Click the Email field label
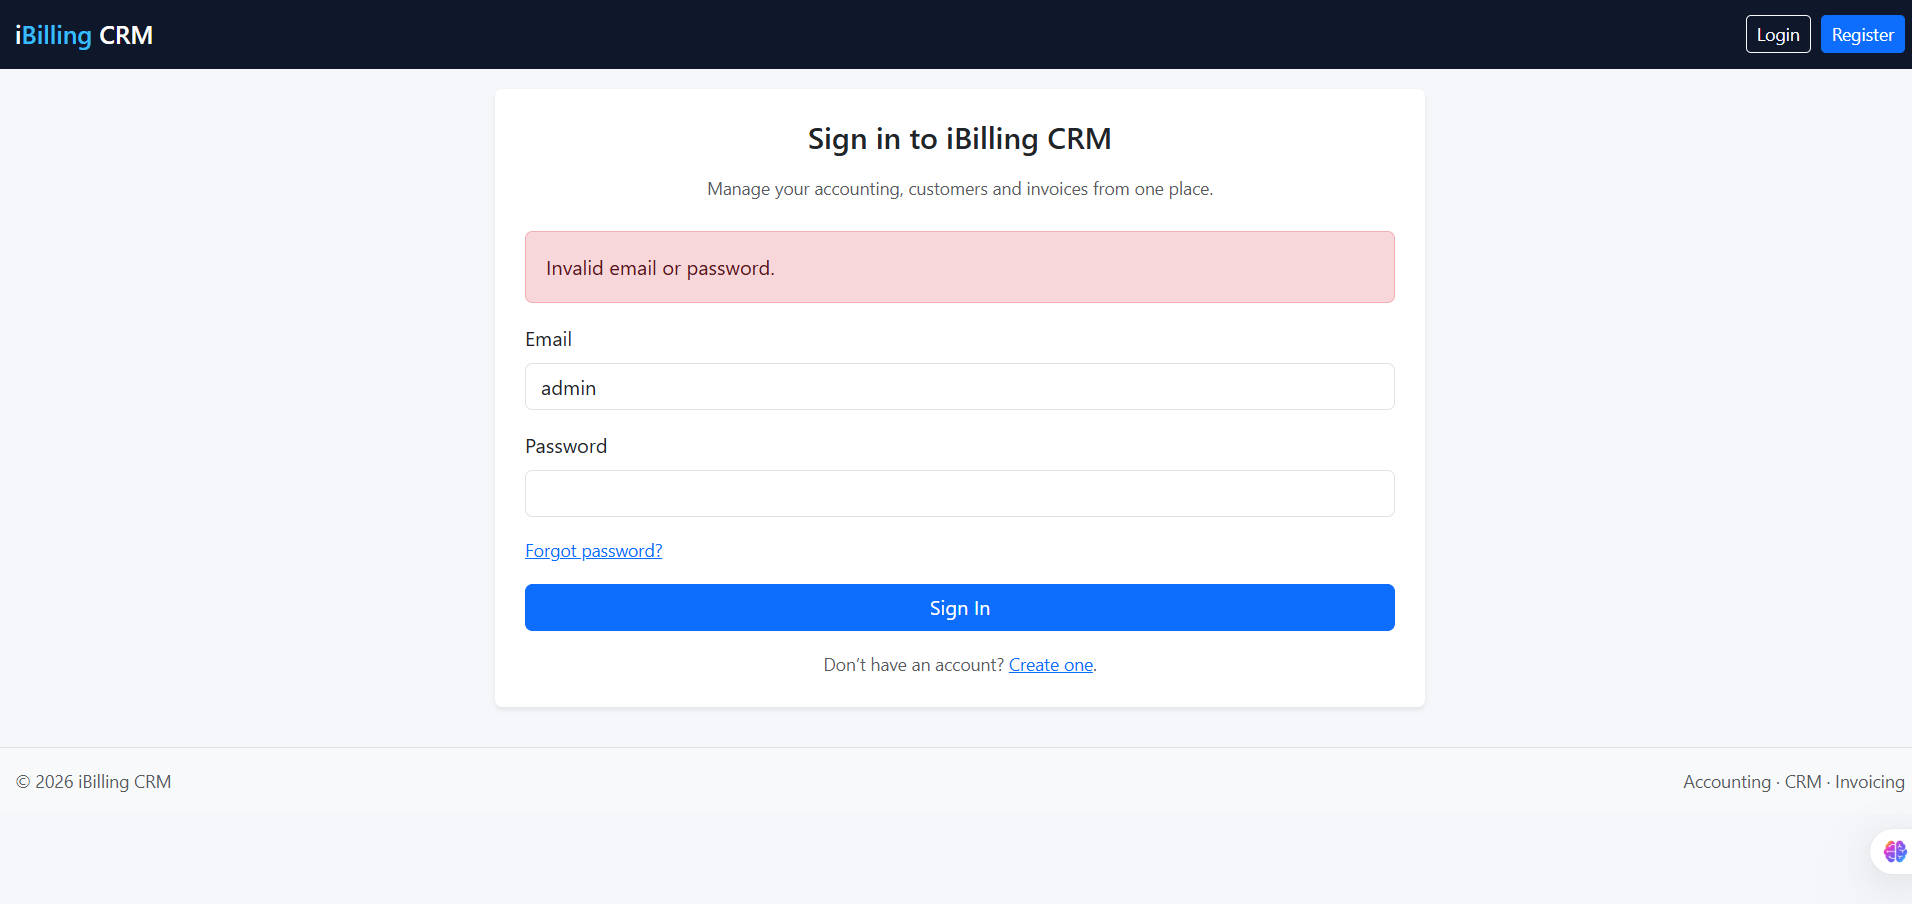 point(548,339)
